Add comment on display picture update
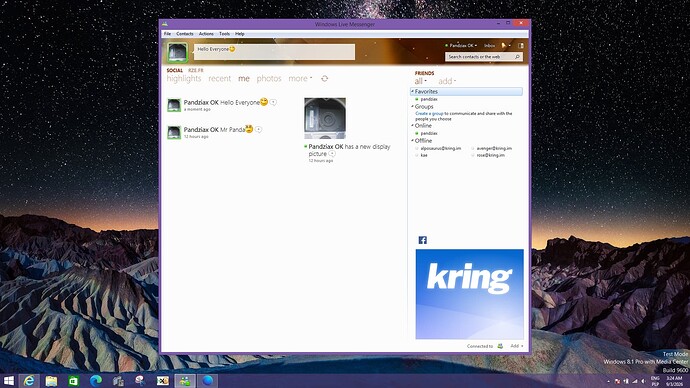 [x=332, y=154]
